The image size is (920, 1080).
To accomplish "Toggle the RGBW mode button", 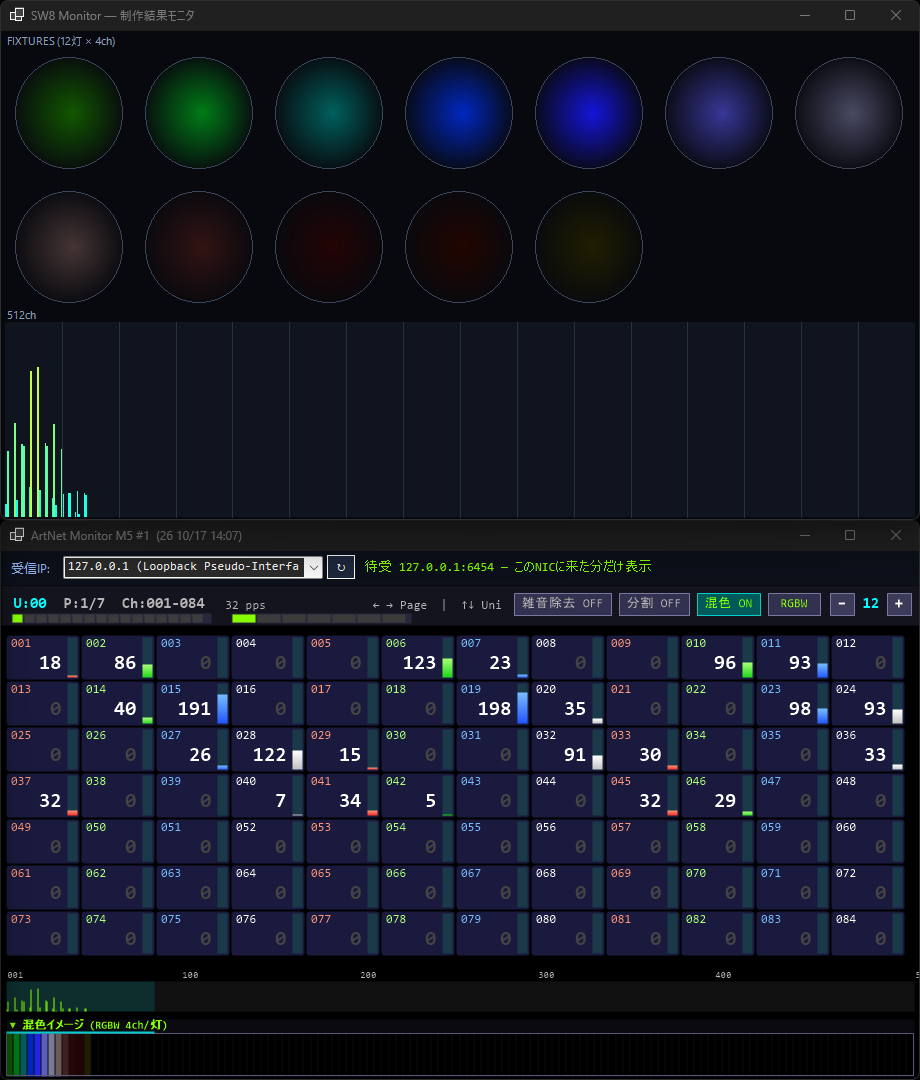I will [794, 603].
